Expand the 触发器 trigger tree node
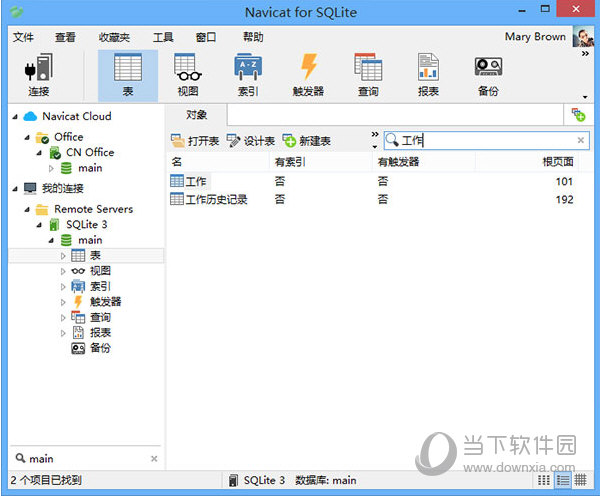 click(x=63, y=302)
